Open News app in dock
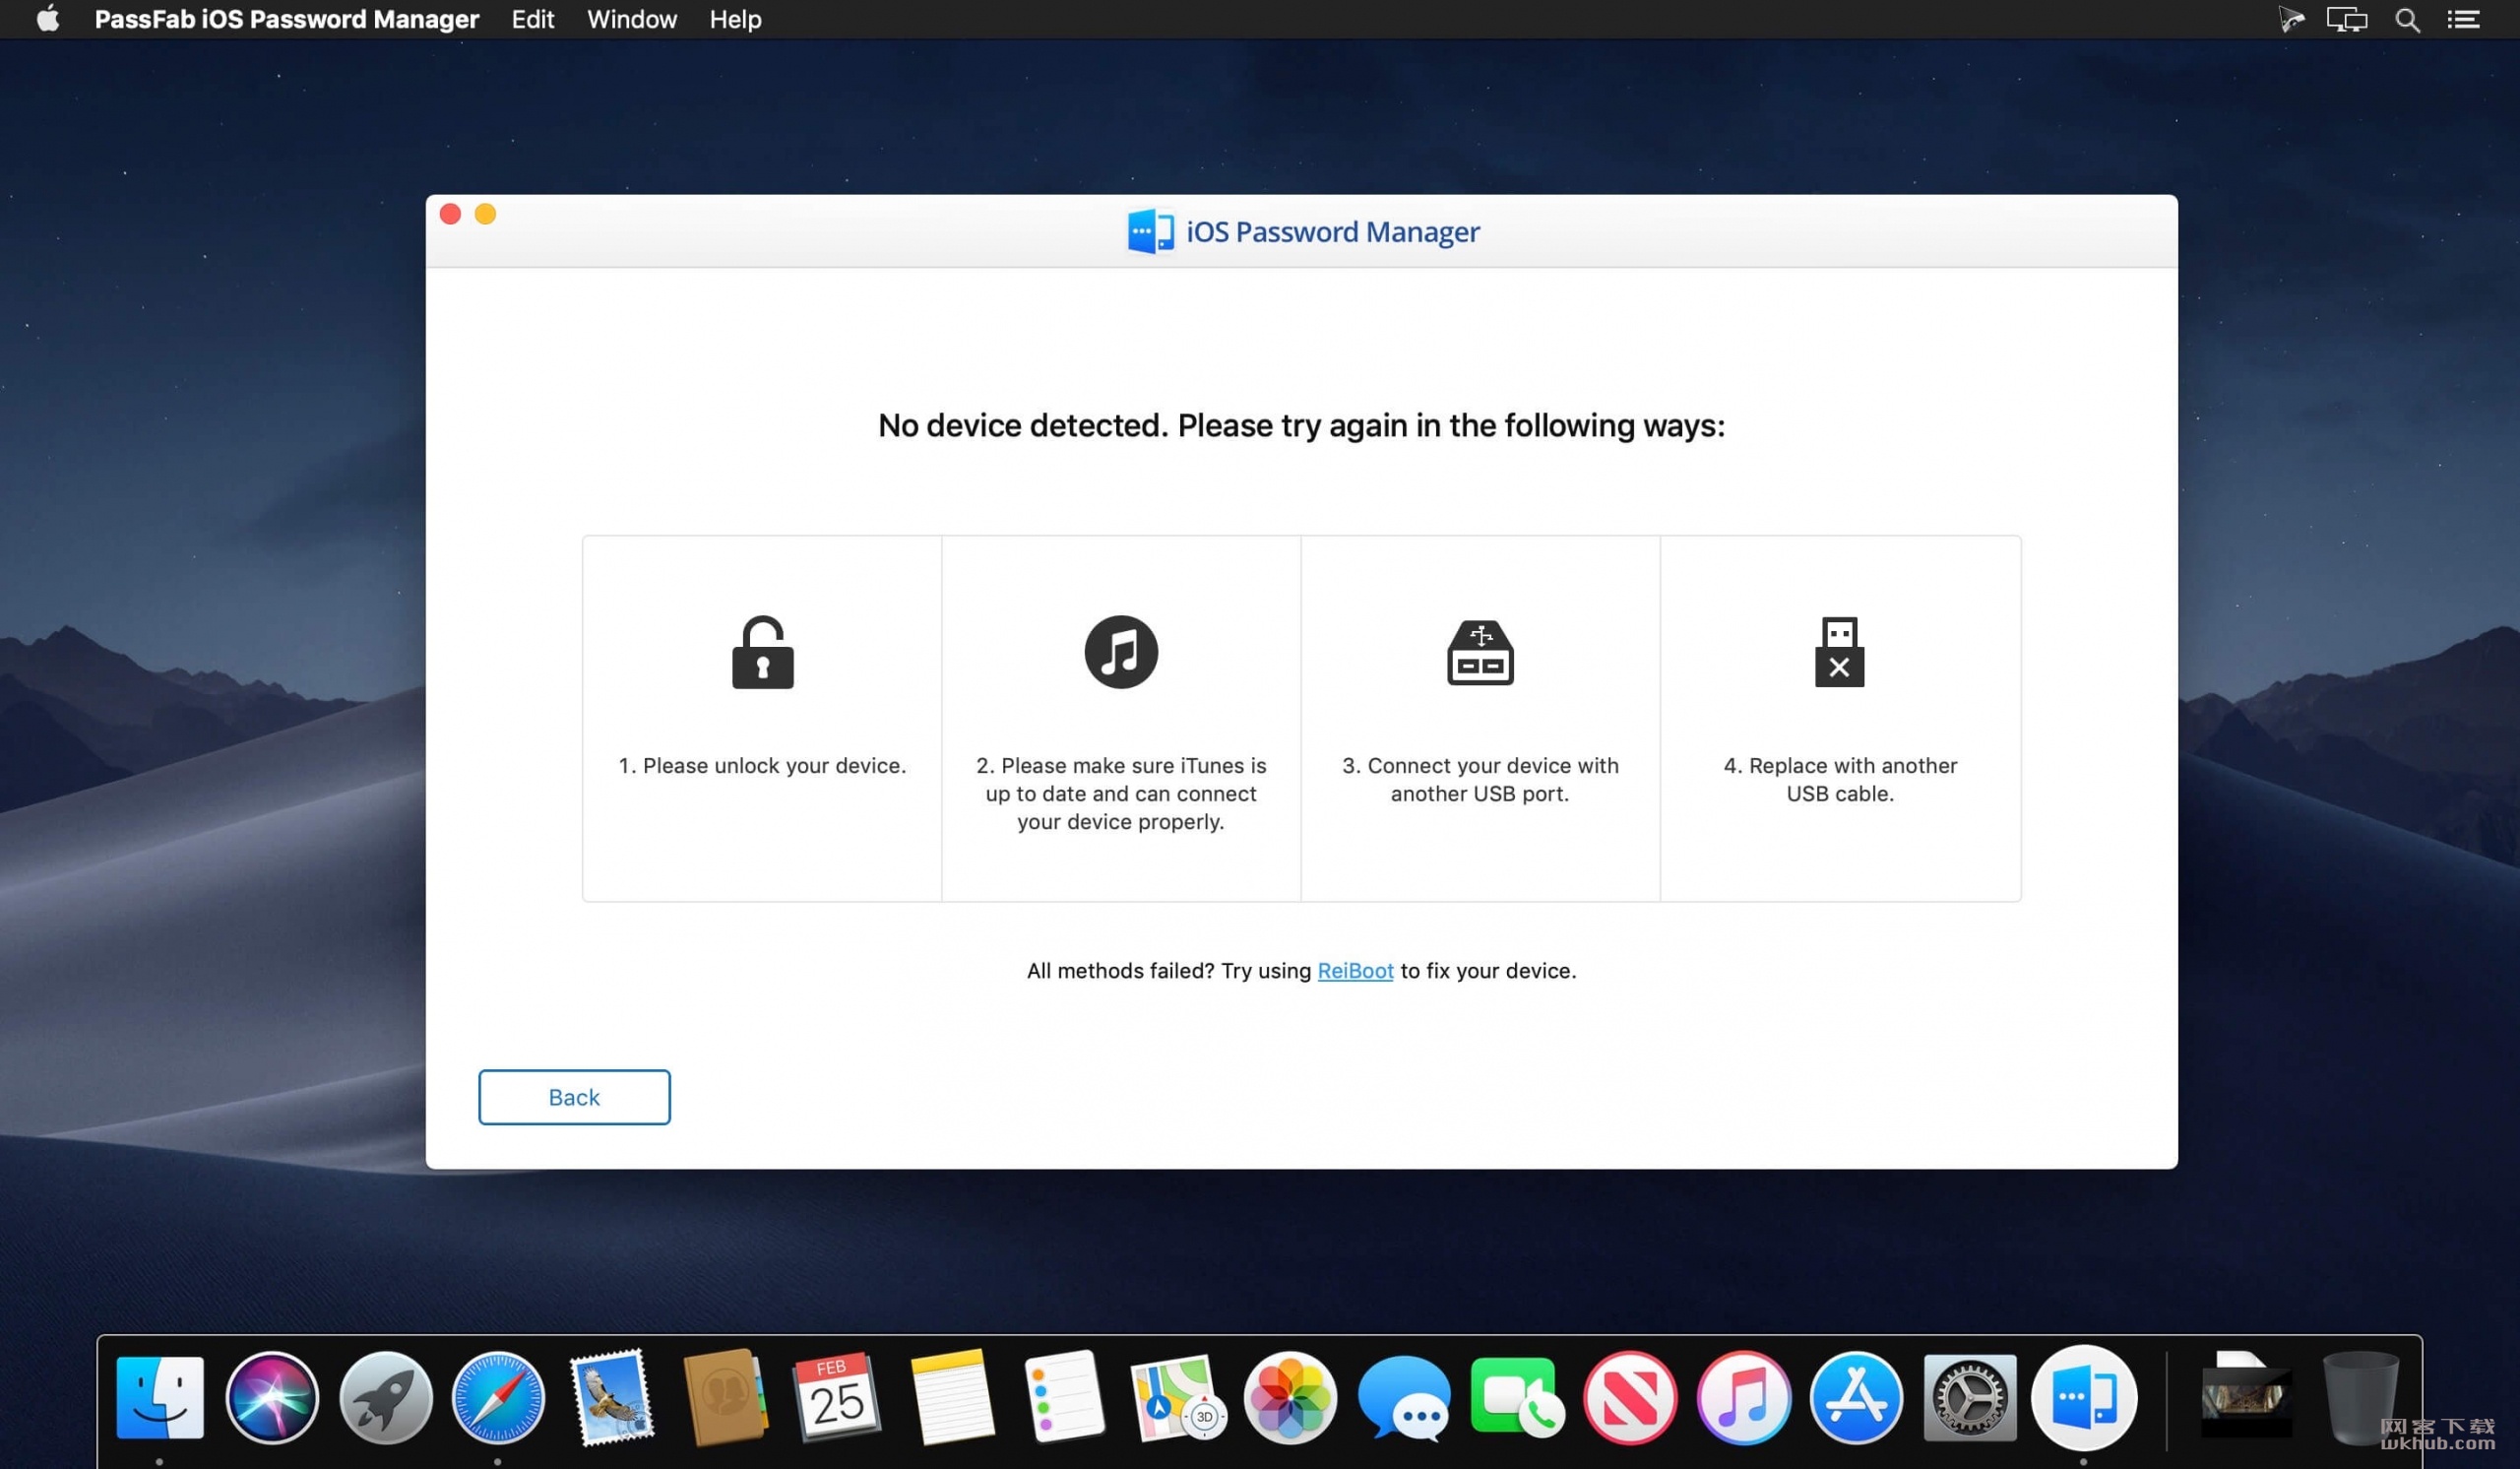Viewport: 2520px width, 1469px height. tap(1630, 1397)
